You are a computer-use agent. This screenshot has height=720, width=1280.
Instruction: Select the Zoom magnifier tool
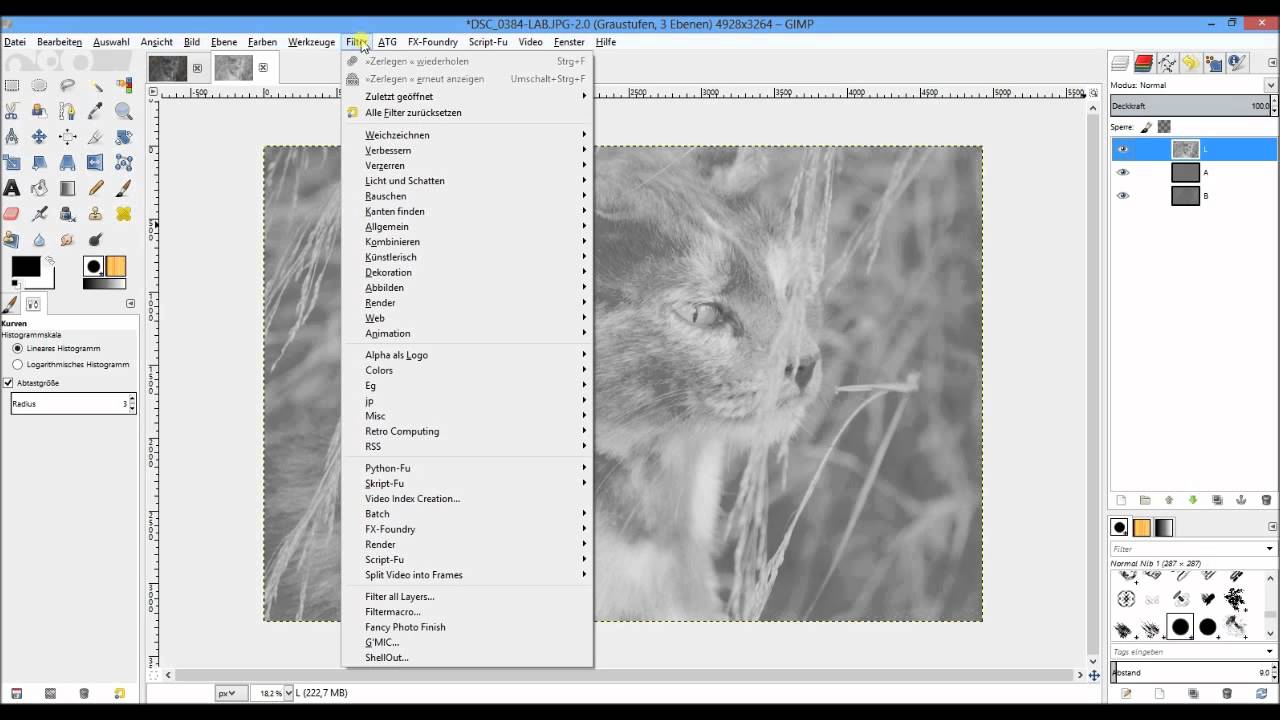pyautogui.click(x=124, y=110)
